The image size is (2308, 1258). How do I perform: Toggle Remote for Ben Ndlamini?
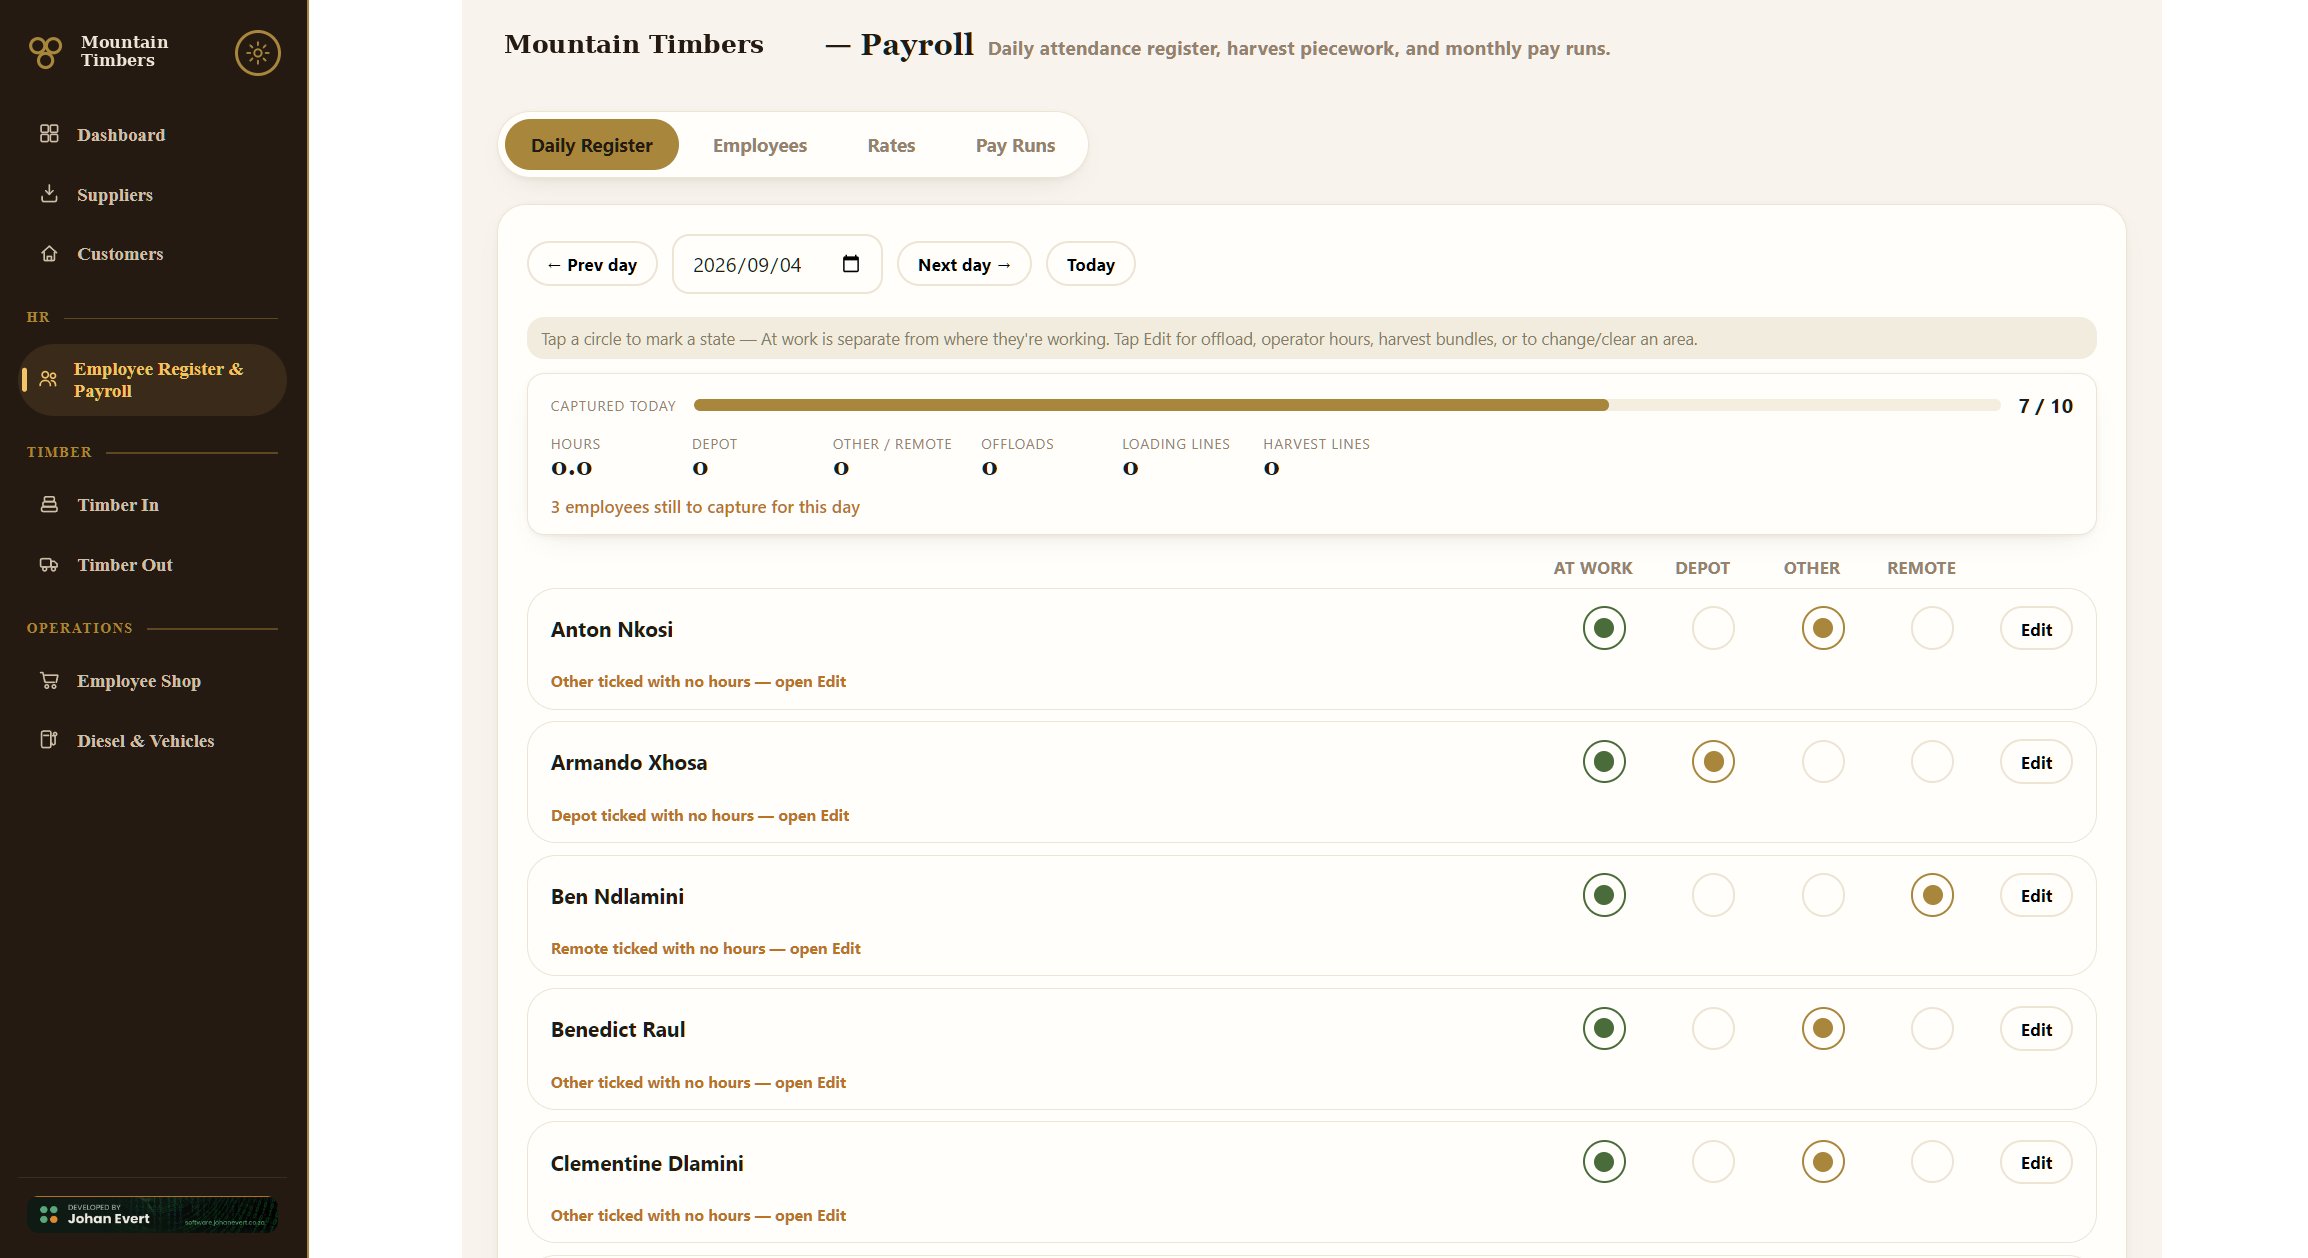point(1932,895)
